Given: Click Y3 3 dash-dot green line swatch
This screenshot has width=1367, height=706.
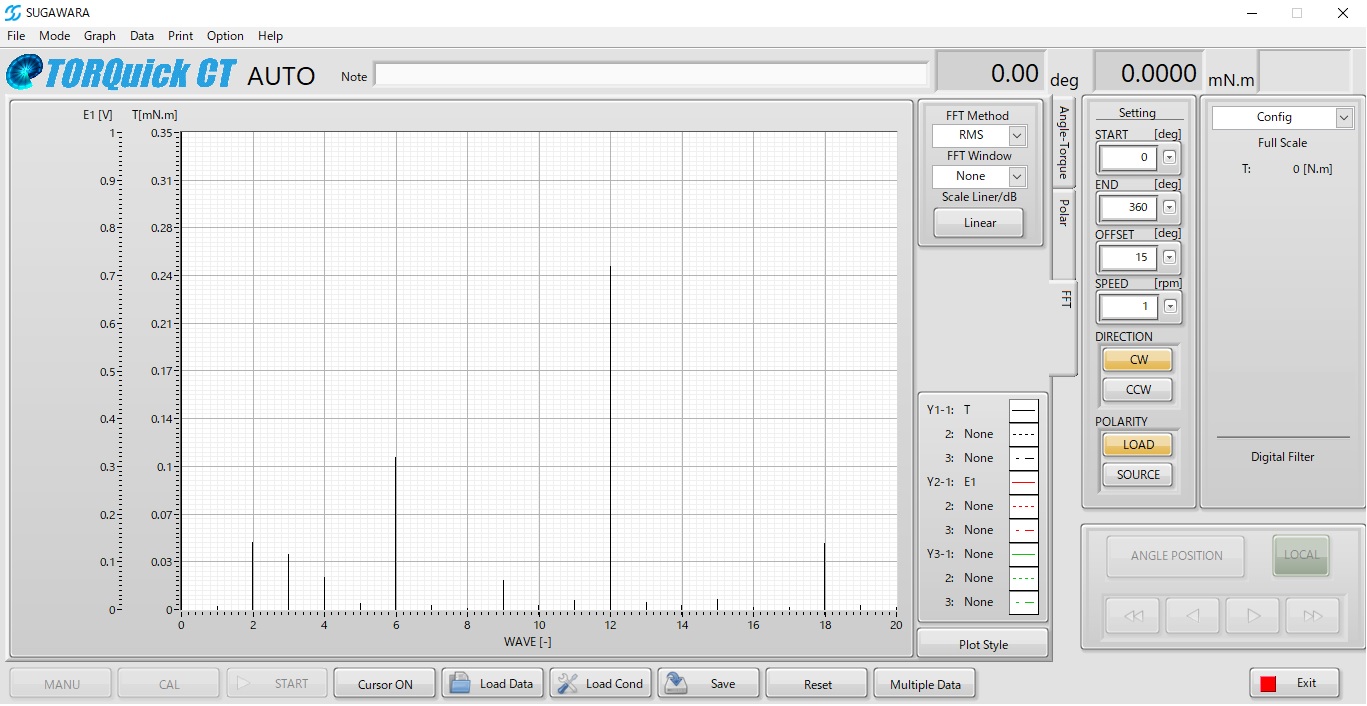Looking at the screenshot, I should [x=1023, y=602].
